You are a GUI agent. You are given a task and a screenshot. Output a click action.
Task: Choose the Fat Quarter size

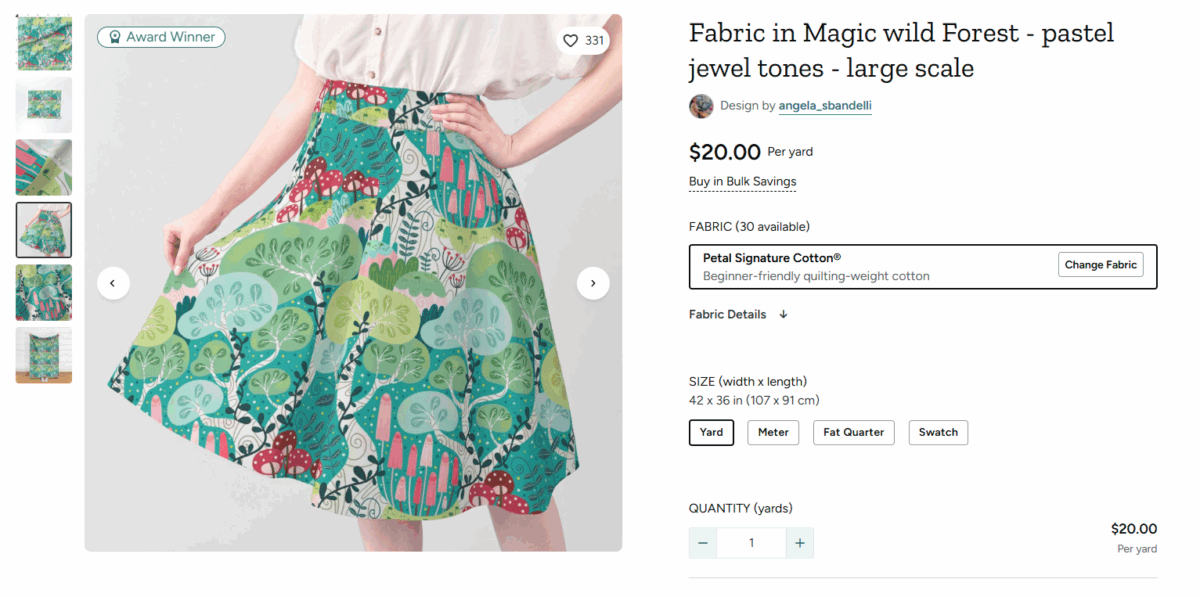click(853, 432)
